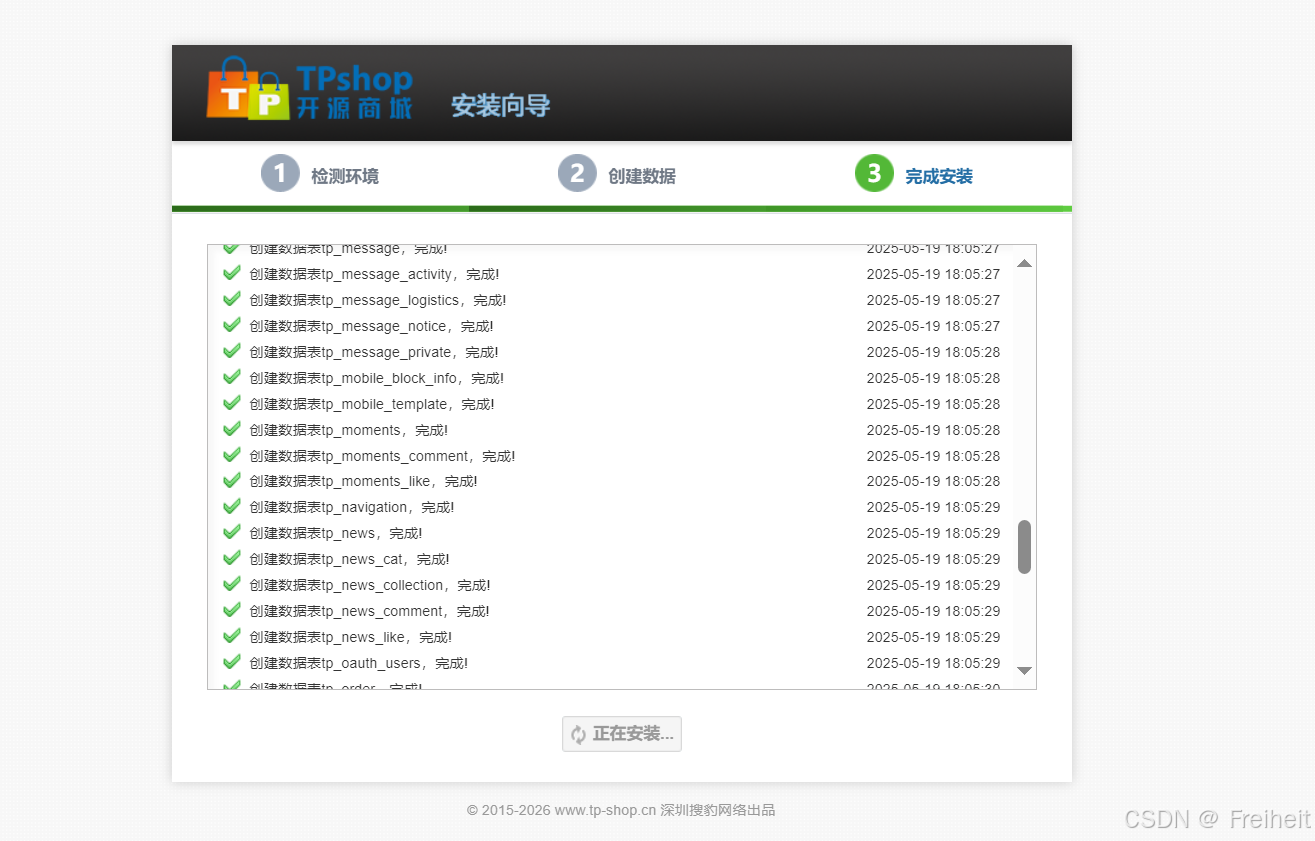Screen dimensions: 1315x841
Task: Click the timestamp on tp_message_private row
Action: tap(933, 352)
